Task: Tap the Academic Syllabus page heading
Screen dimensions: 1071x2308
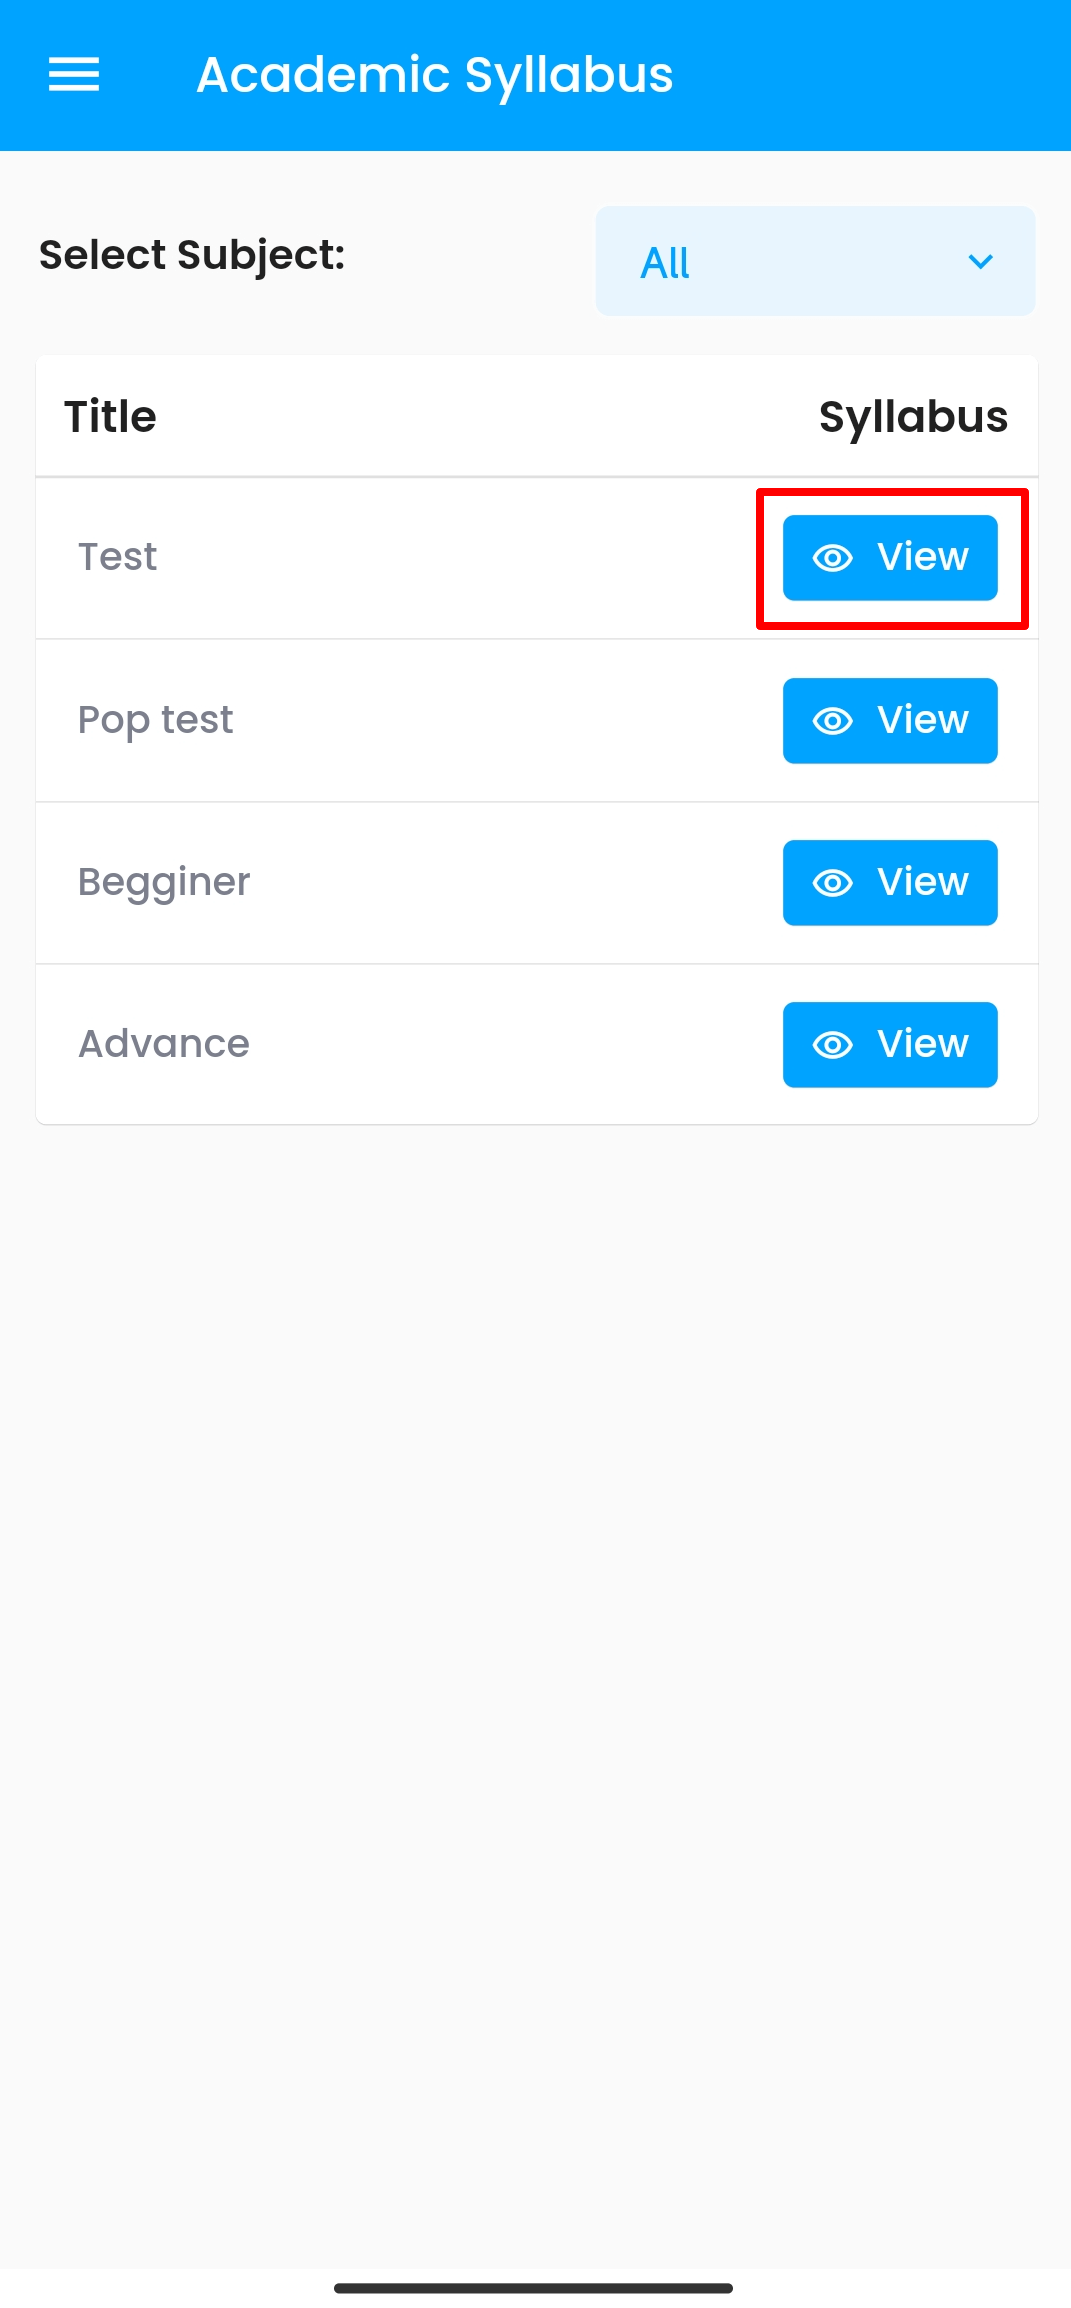Action: pyautogui.click(x=434, y=75)
